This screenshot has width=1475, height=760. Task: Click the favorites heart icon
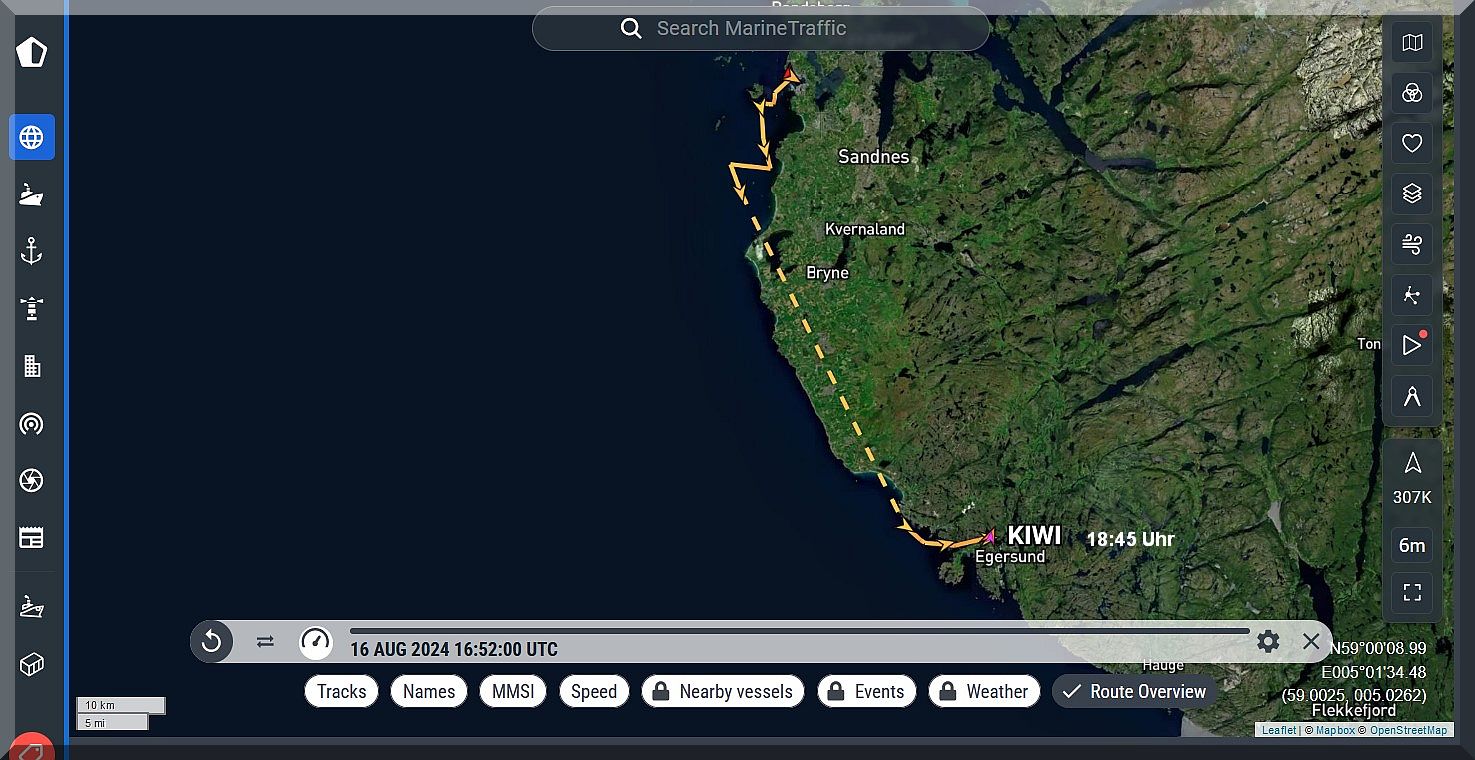click(x=1412, y=143)
